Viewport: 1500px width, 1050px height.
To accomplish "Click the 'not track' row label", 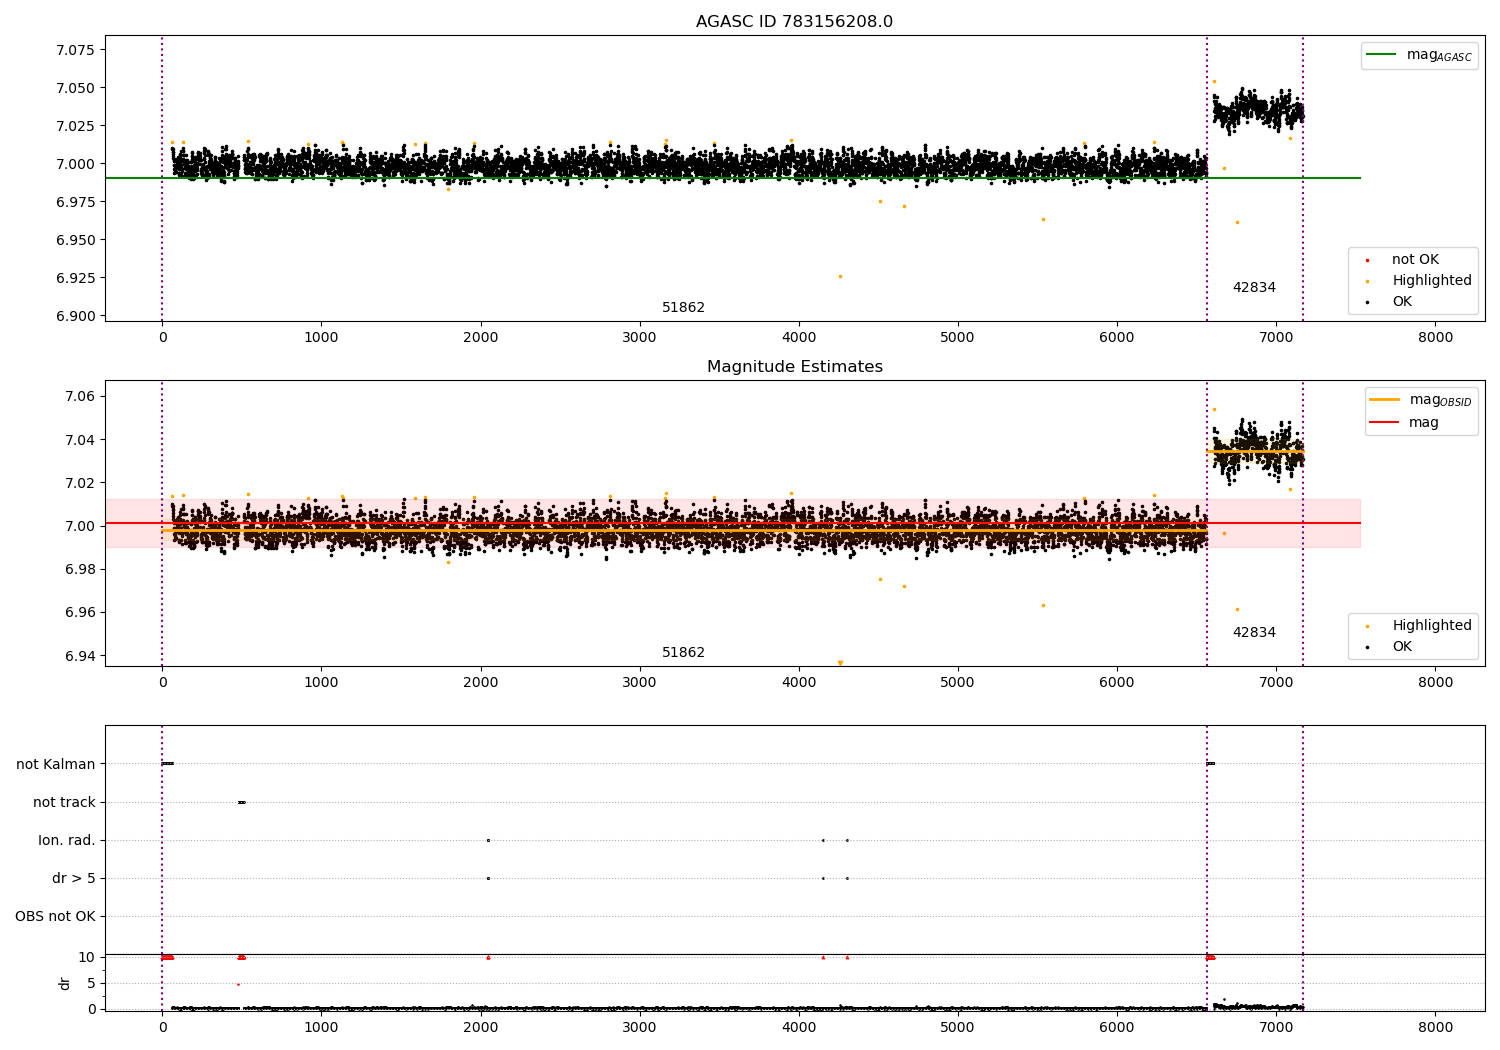I will 64,803.
